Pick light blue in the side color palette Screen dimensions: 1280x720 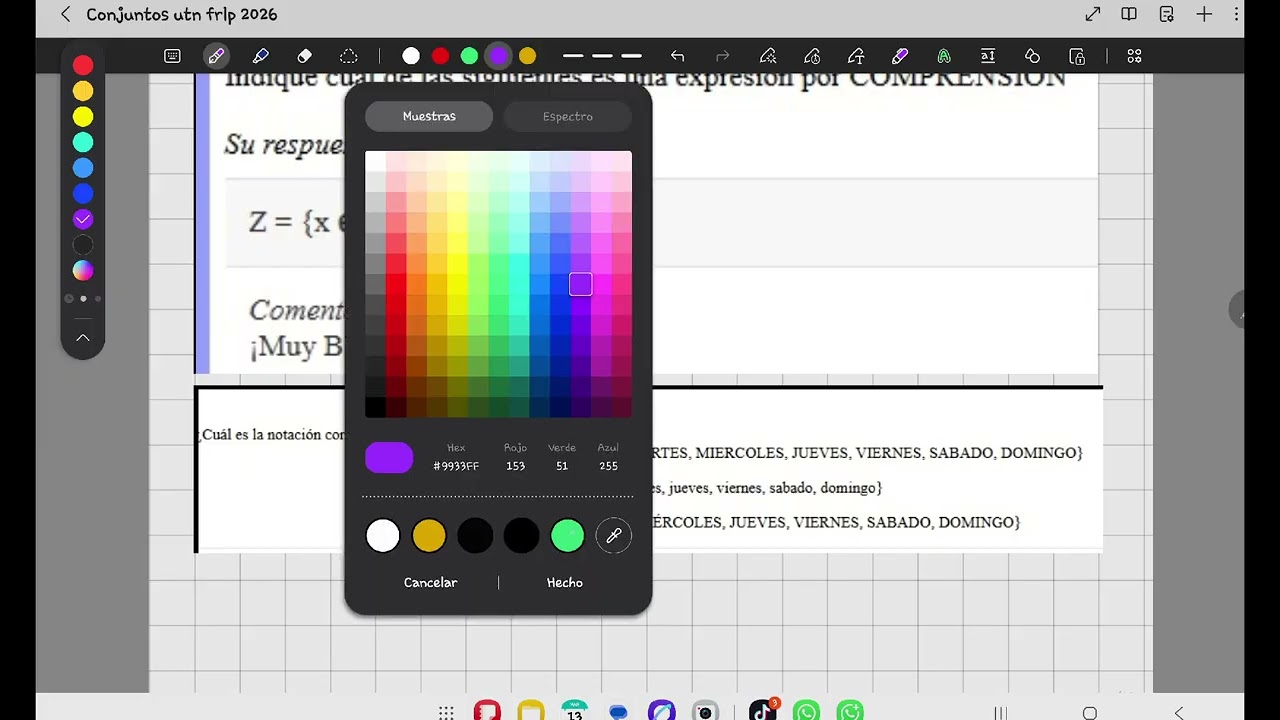point(83,168)
